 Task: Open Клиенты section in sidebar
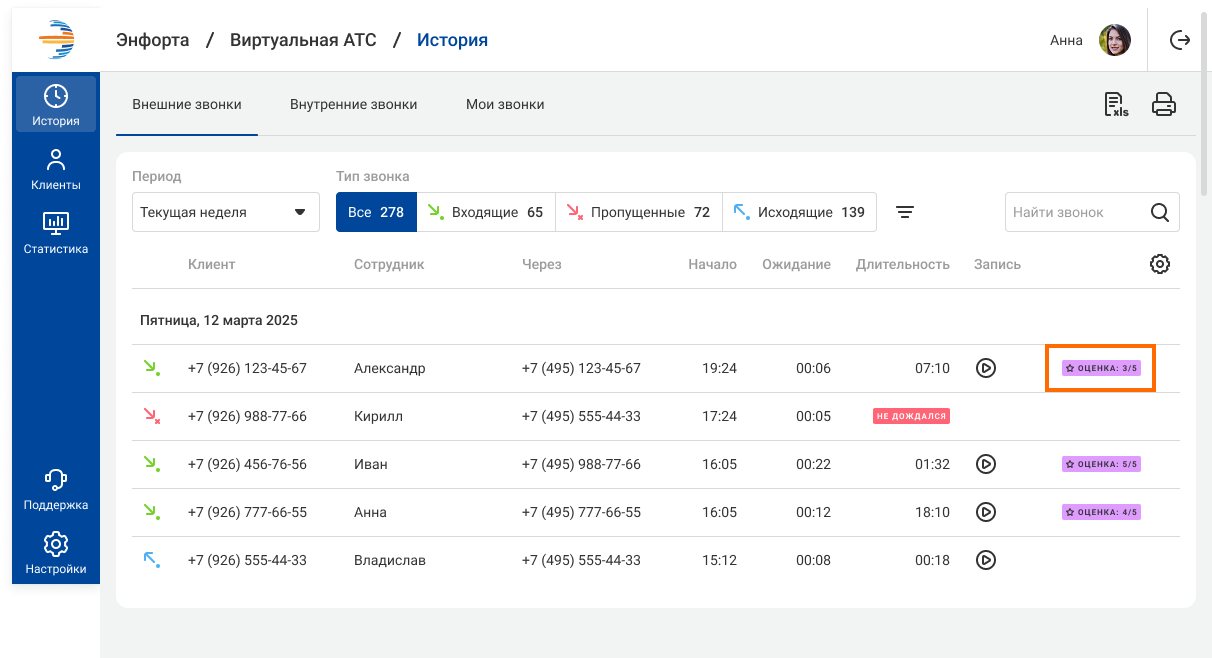(56, 169)
